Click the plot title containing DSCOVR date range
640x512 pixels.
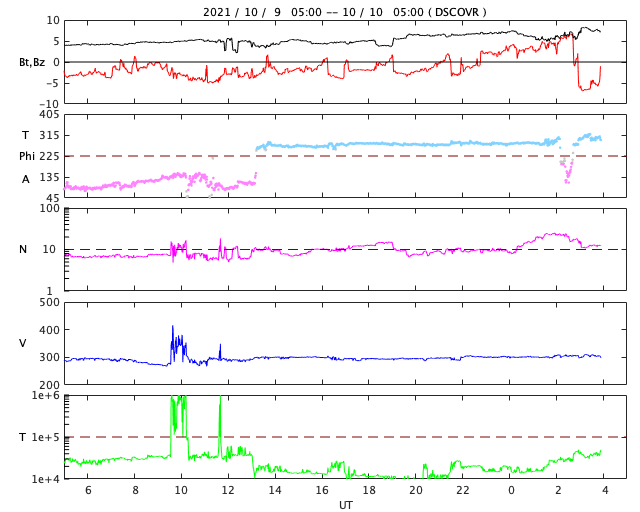345,12
